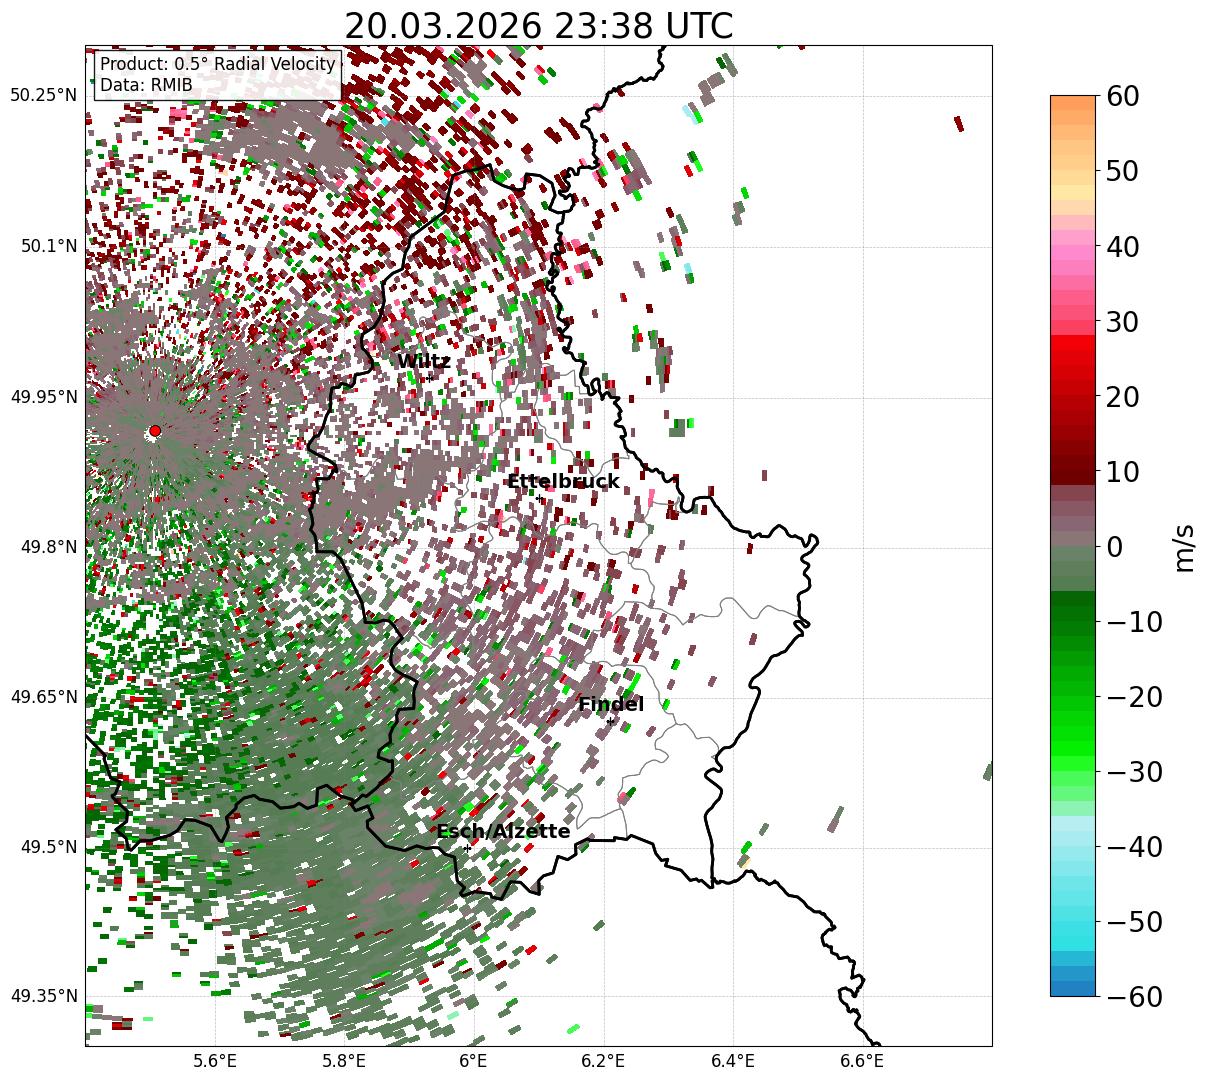
Task: Click the 6.6°E longitude label
Action: [x=862, y=1061]
